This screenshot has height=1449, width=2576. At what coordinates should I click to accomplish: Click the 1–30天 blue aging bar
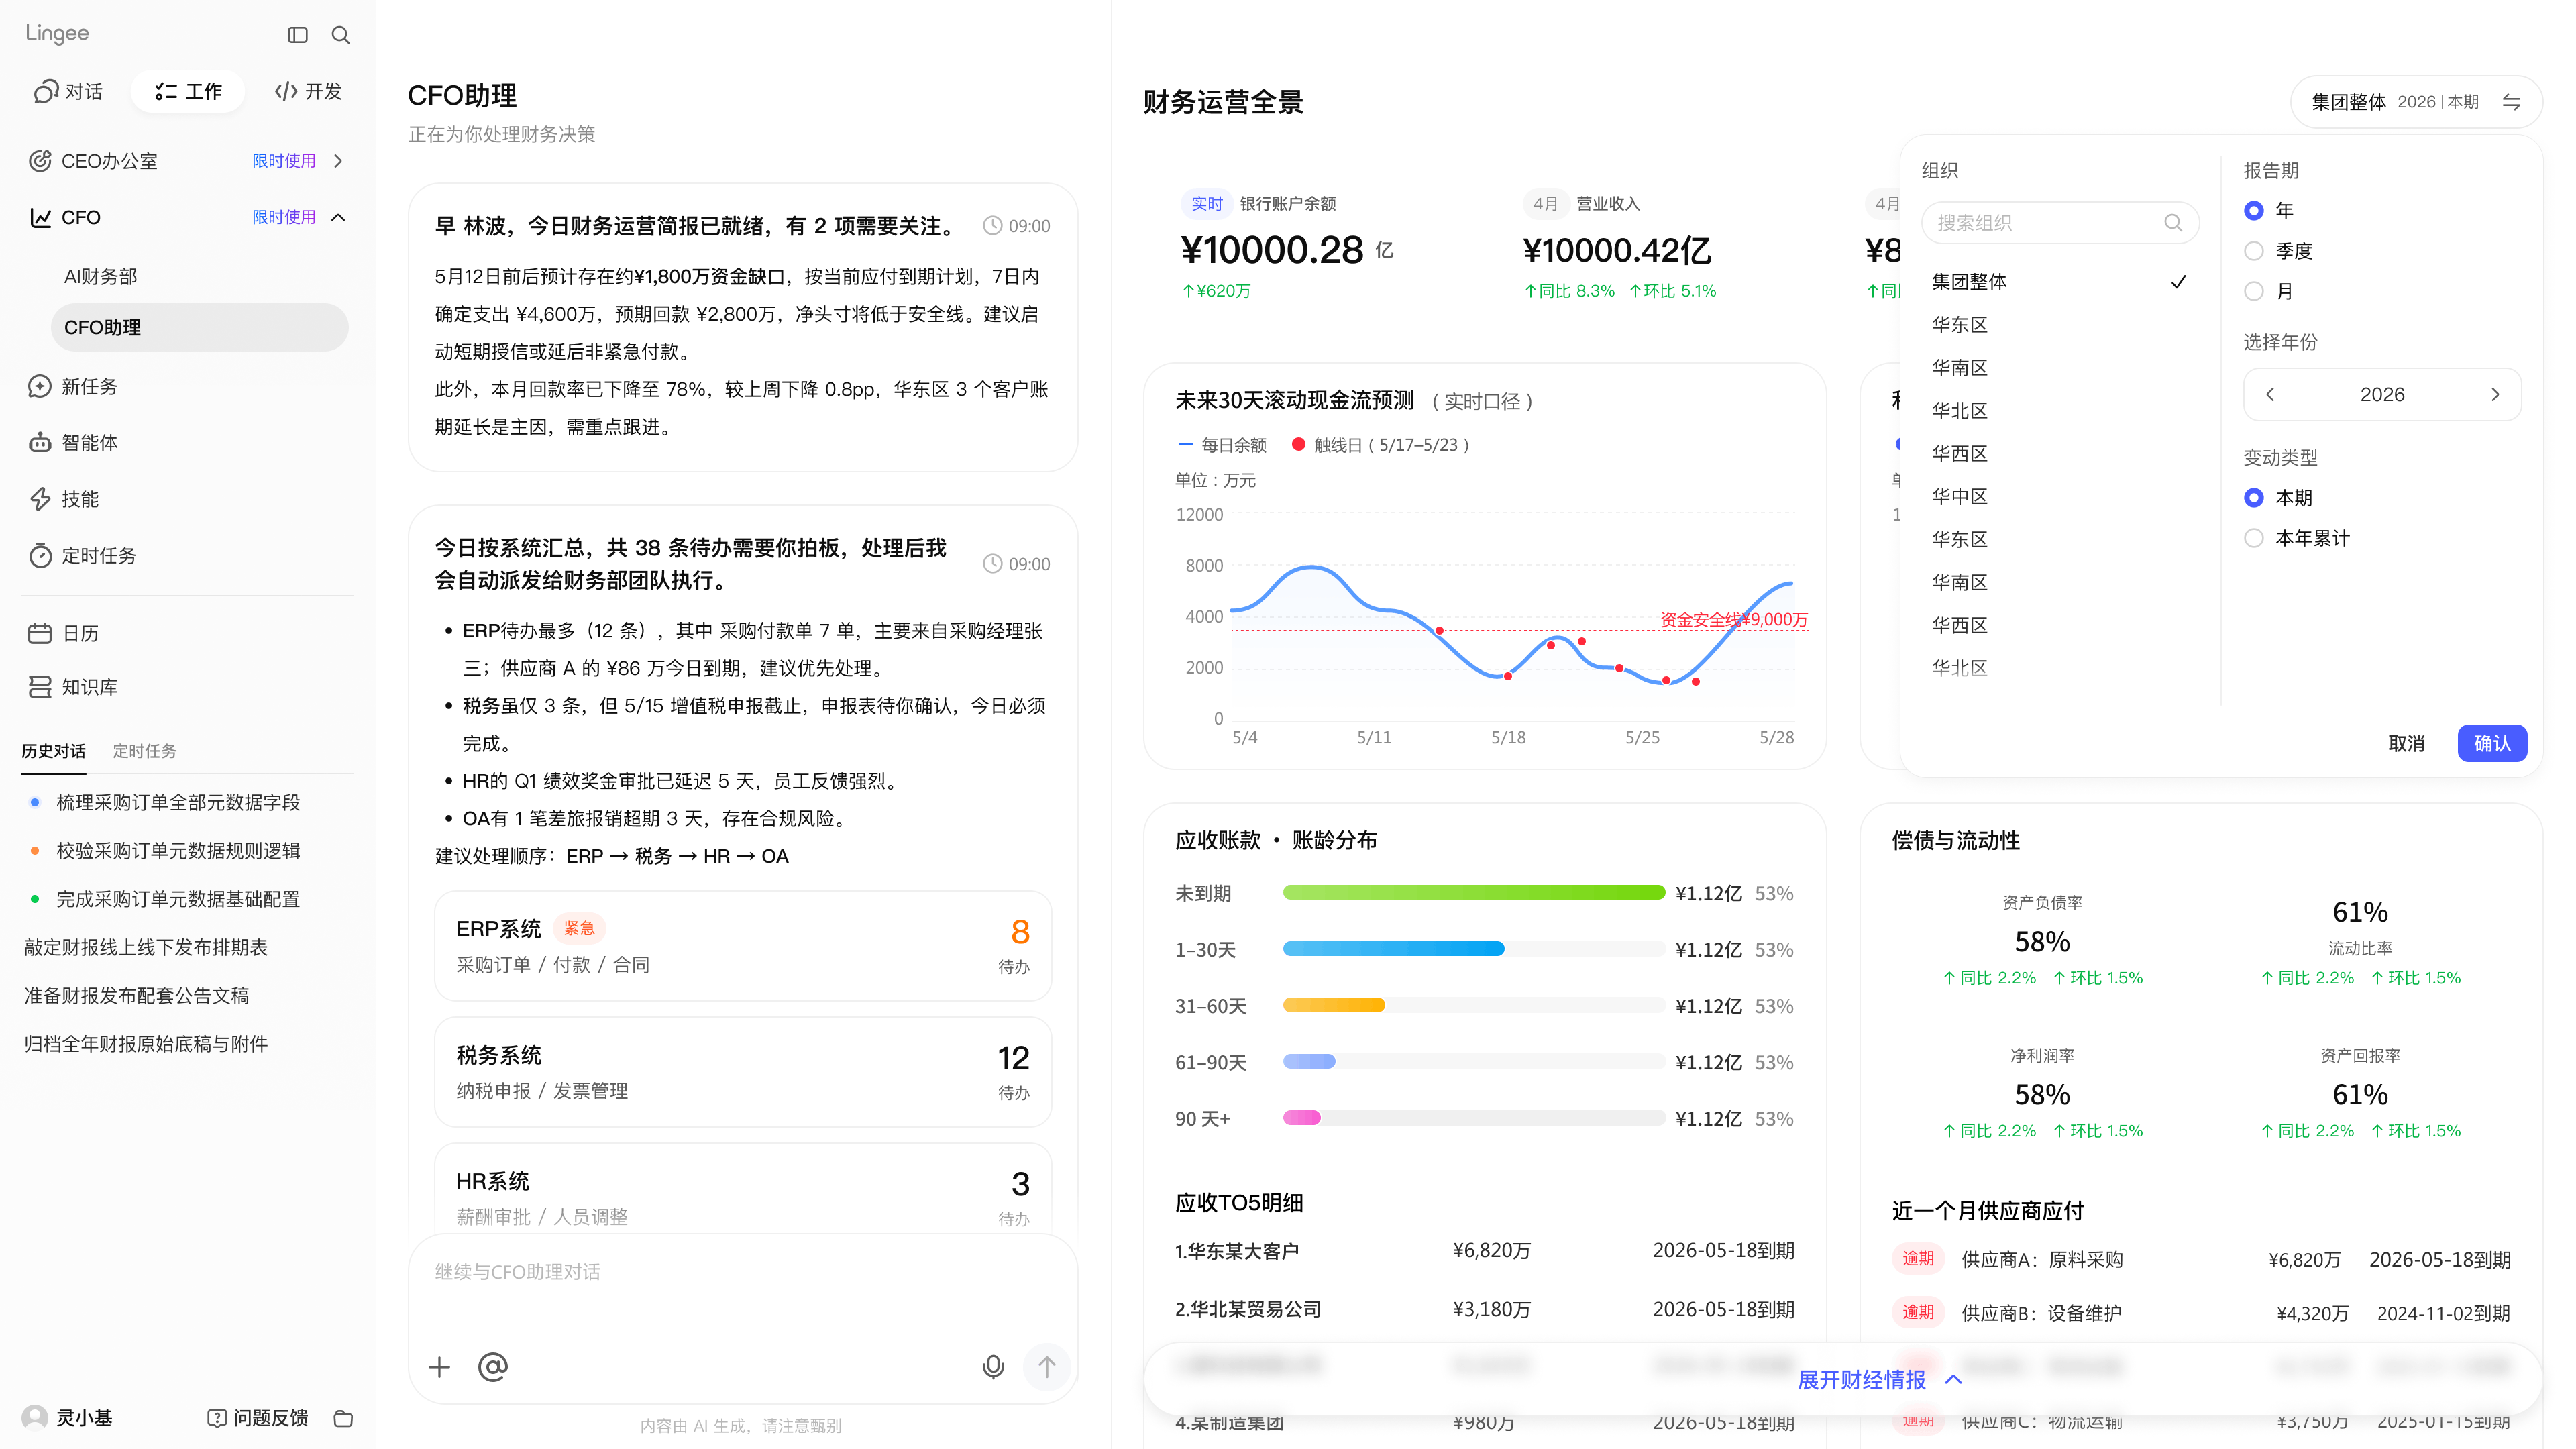[1393, 949]
